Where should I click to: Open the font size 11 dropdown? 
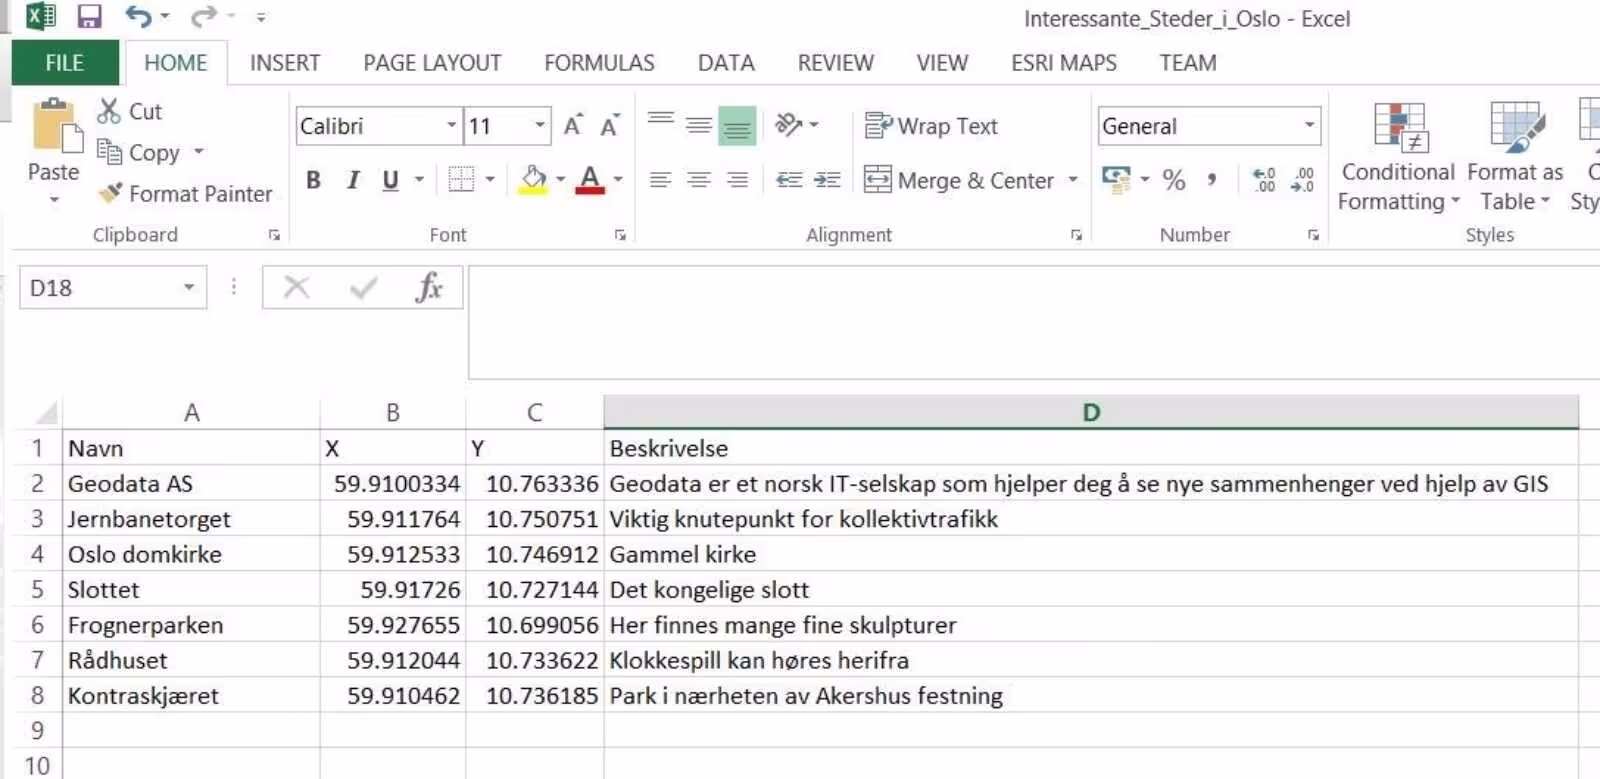point(540,126)
